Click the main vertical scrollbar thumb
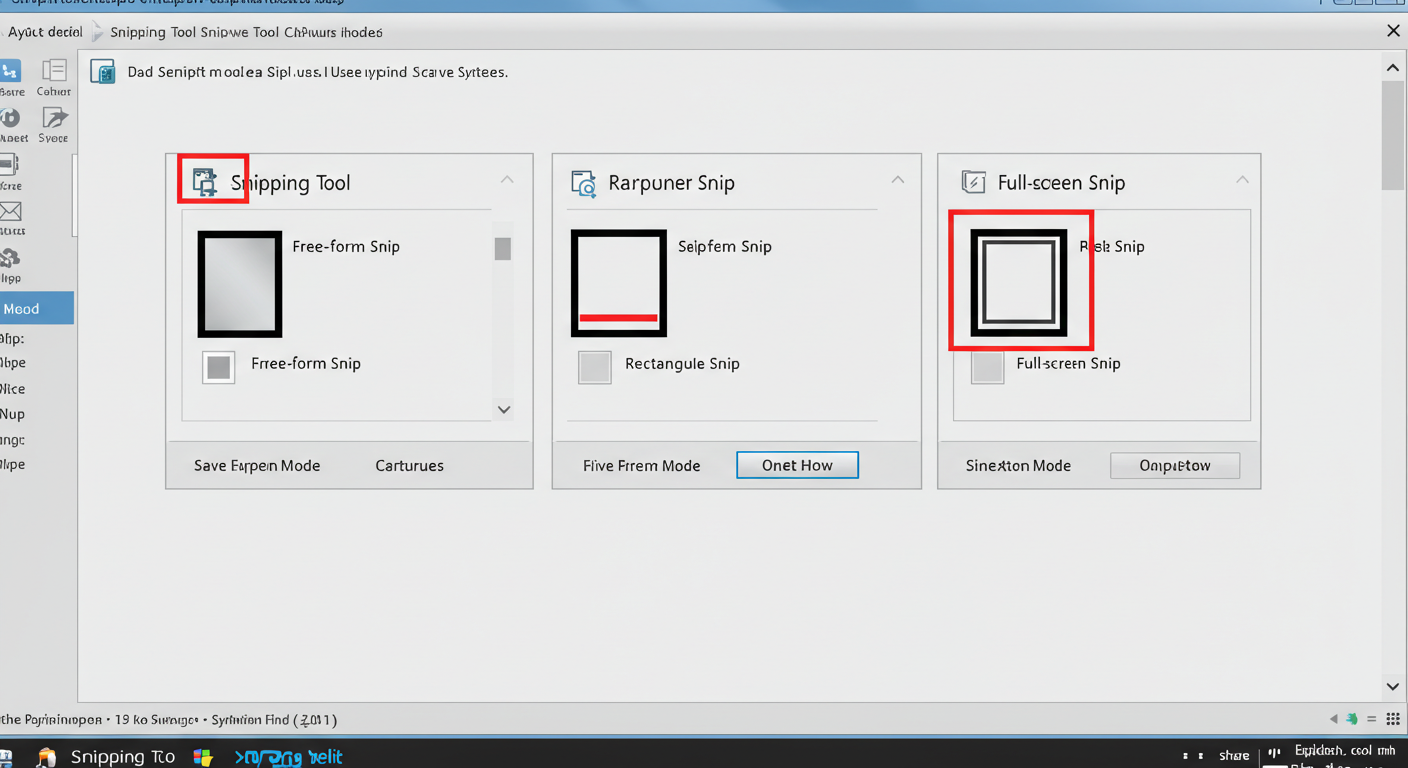 (x=1393, y=136)
